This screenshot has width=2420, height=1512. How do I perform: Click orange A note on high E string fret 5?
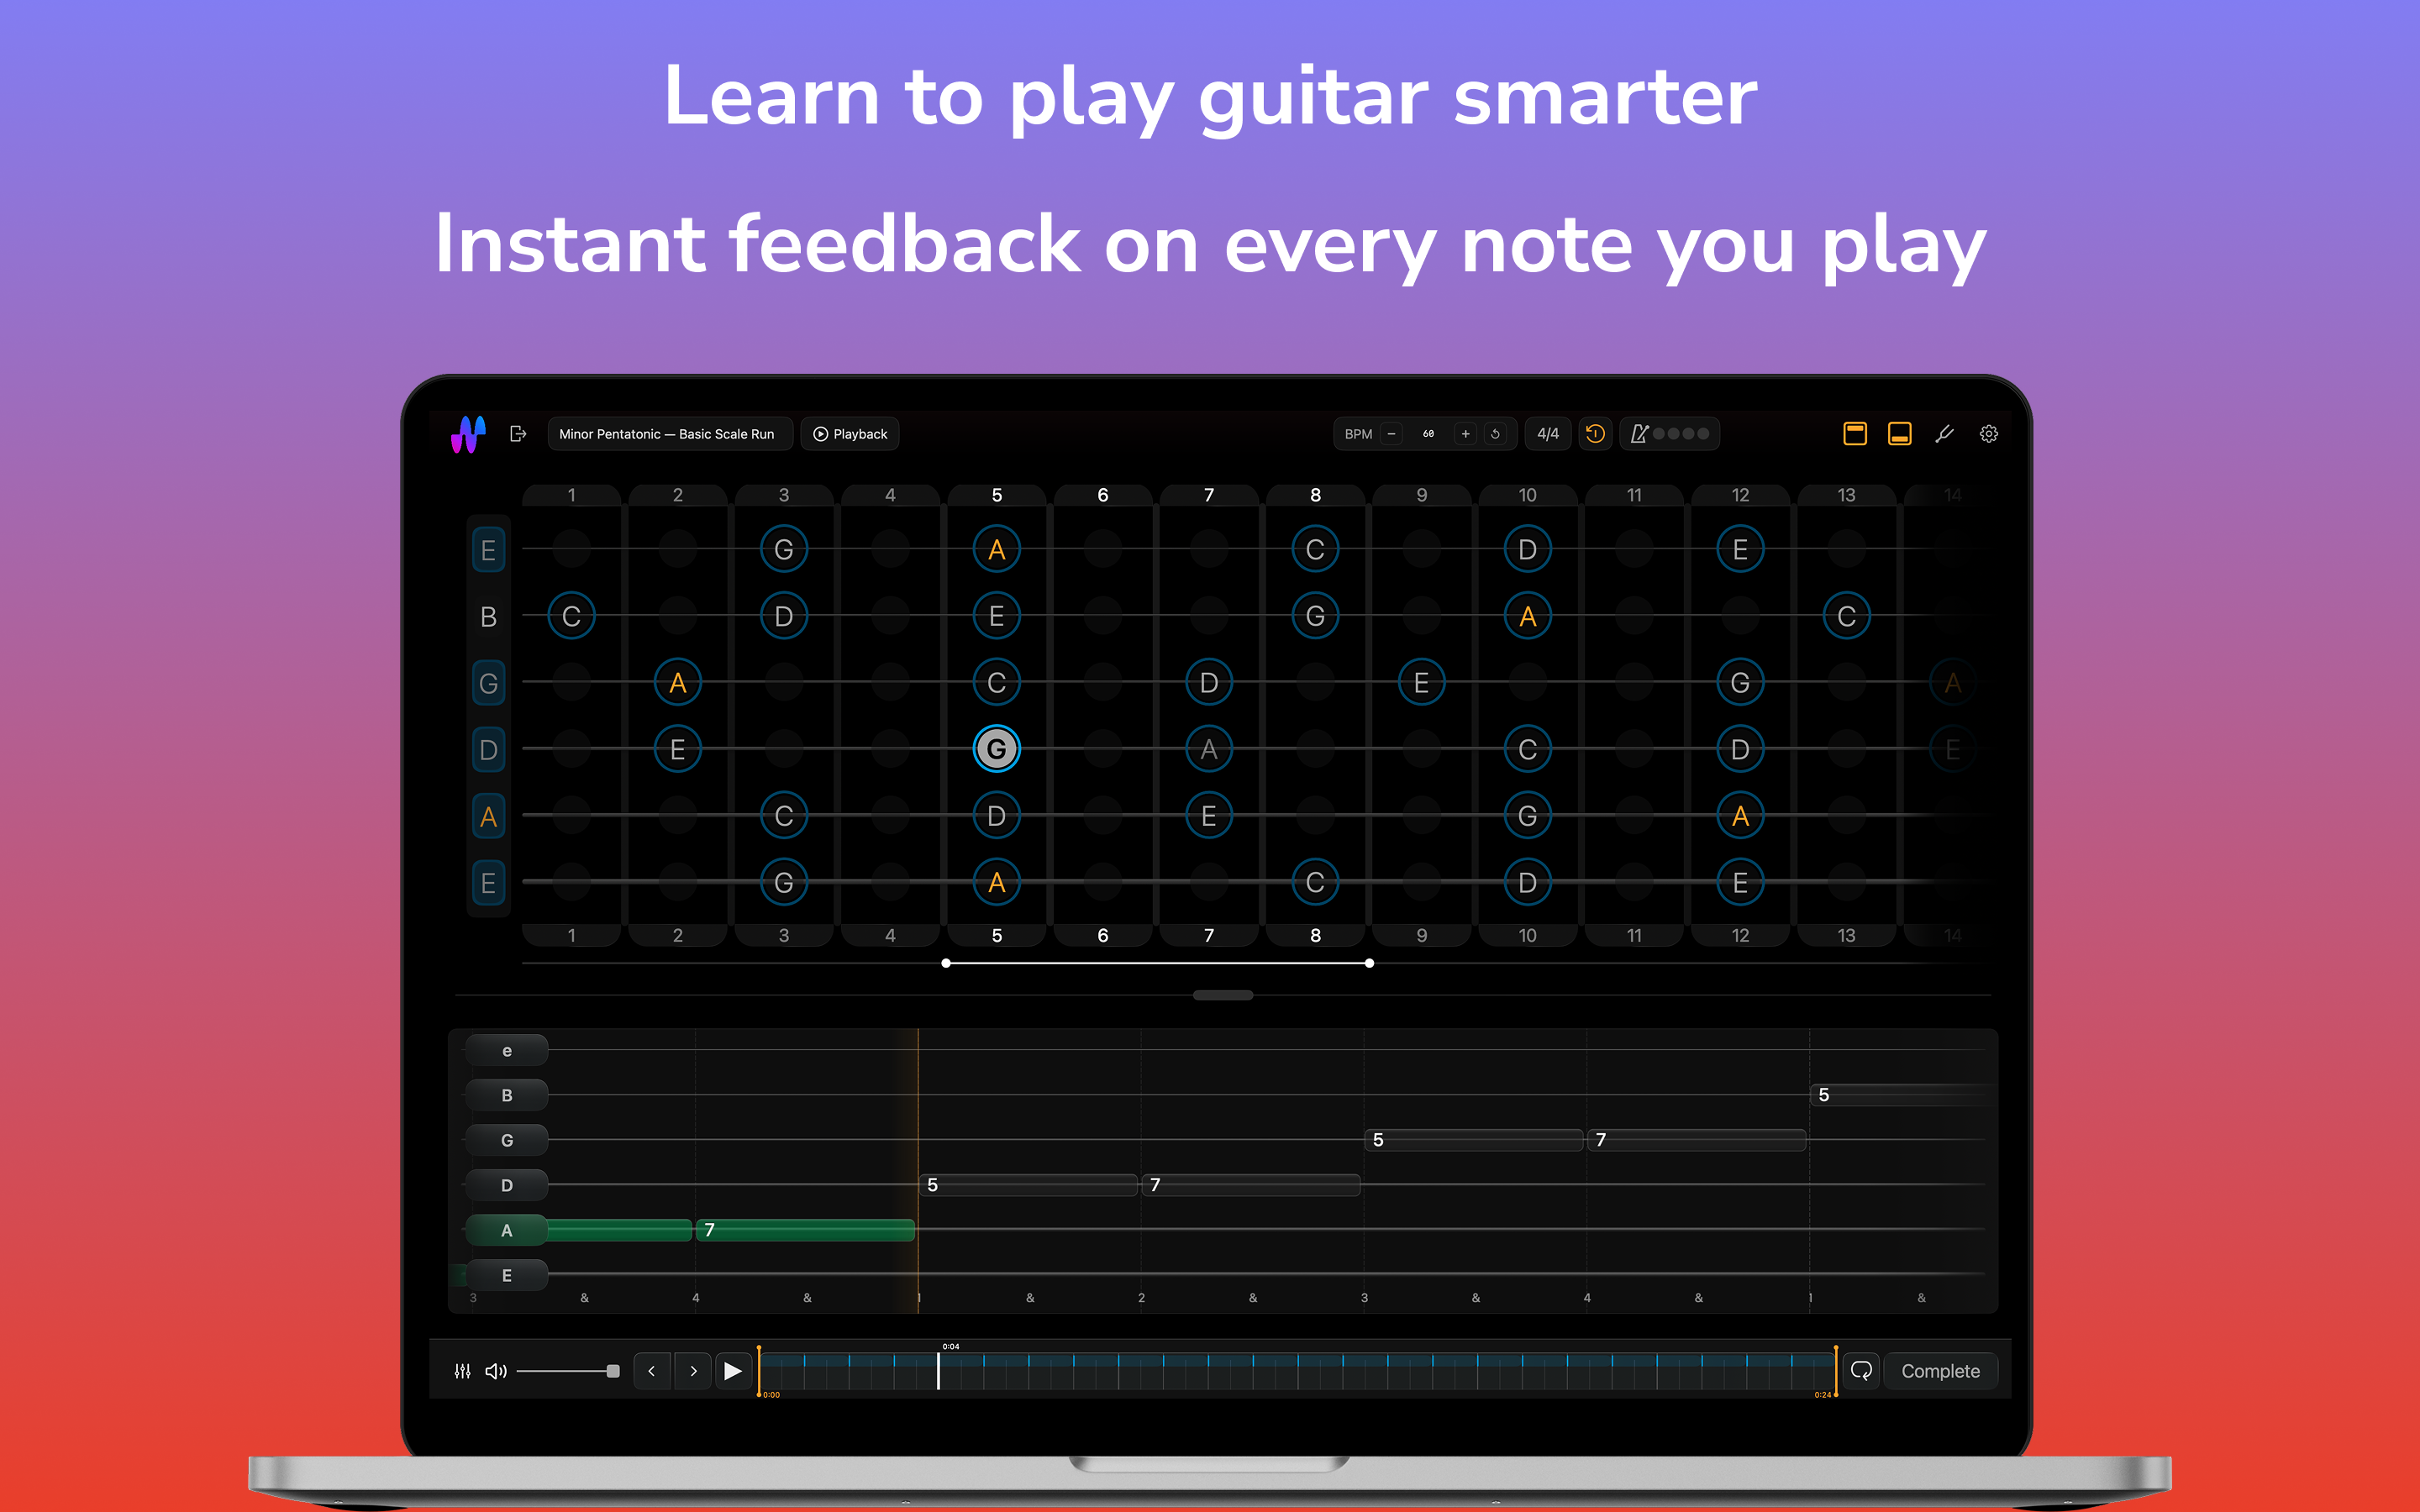[996, 549]
